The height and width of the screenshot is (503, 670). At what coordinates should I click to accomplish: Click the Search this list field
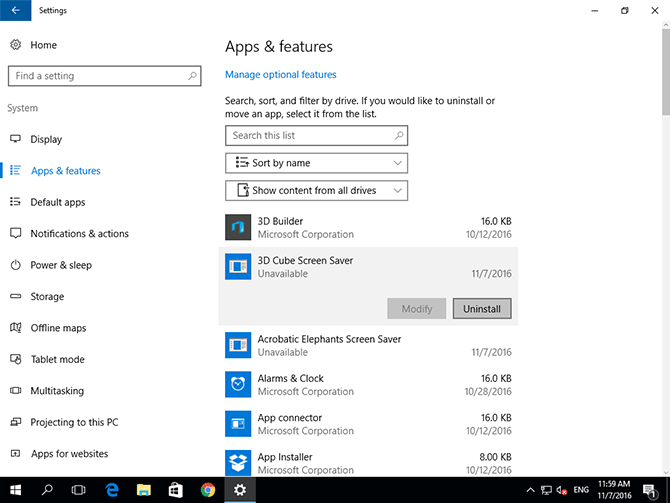[x=317, y=135]
